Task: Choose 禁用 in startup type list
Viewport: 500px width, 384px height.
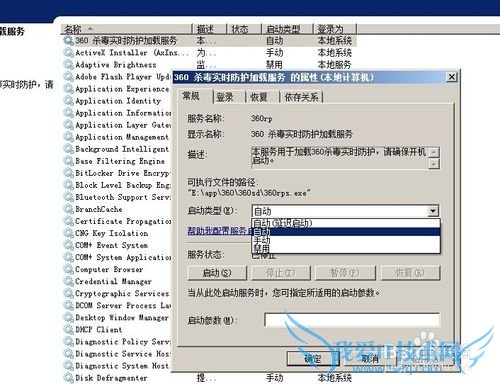Action: [346, 248]
